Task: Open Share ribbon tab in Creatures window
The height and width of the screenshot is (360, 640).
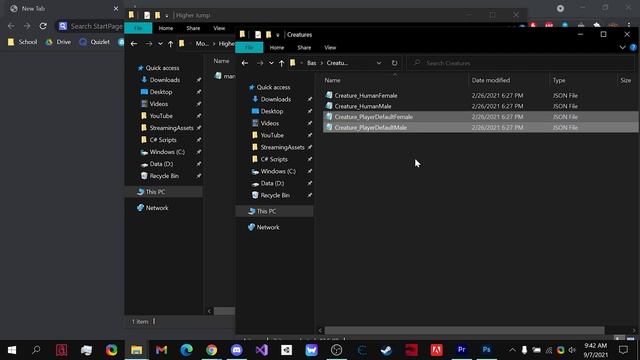Action: pyautogui.click(x=304, y=47)
